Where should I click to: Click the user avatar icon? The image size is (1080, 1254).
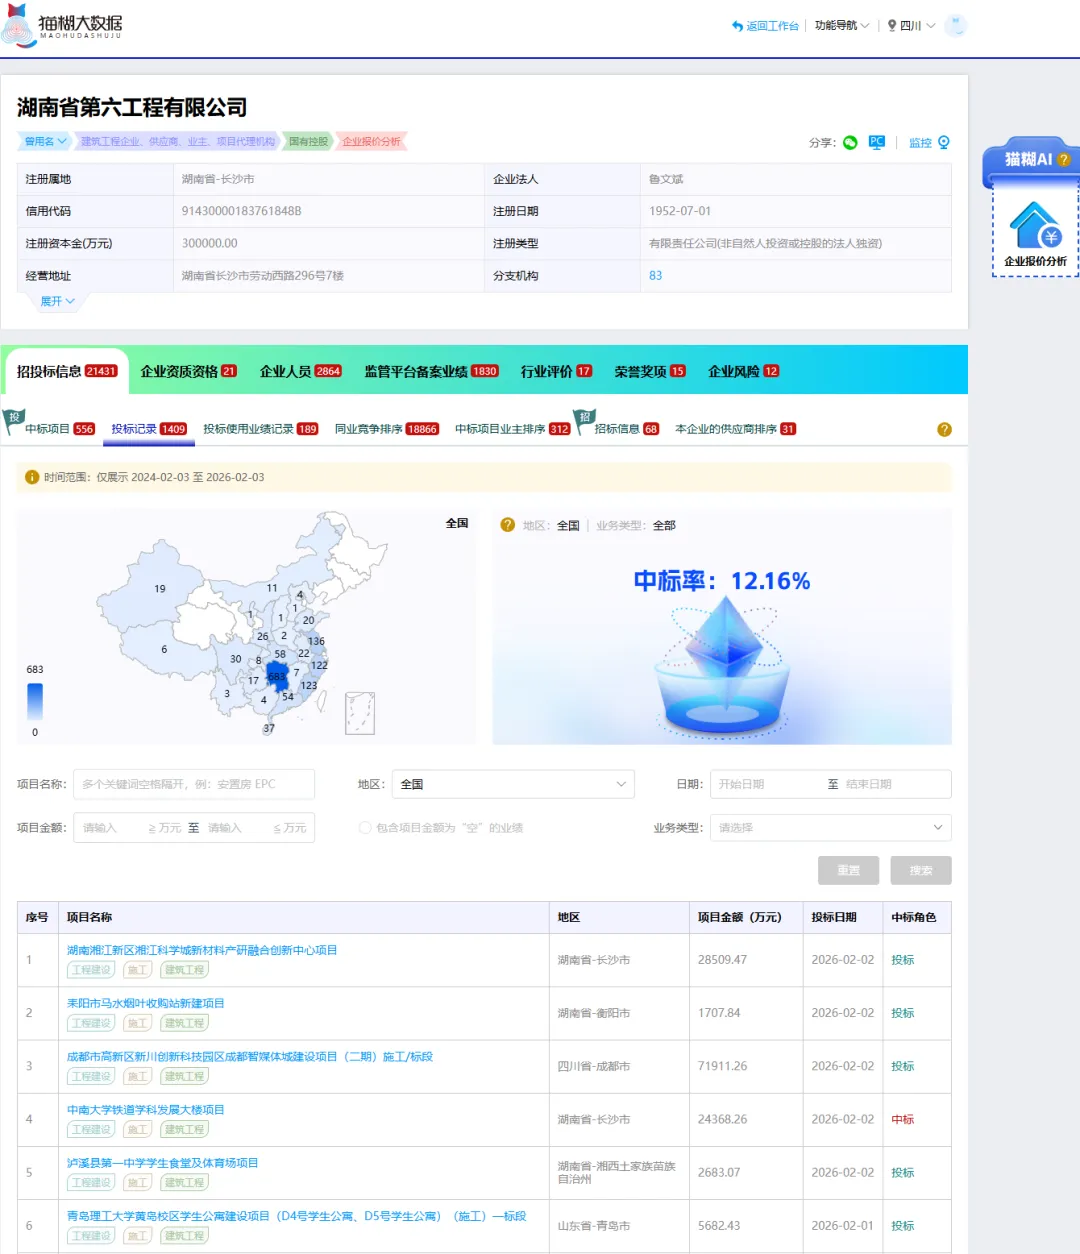(956, 26)
